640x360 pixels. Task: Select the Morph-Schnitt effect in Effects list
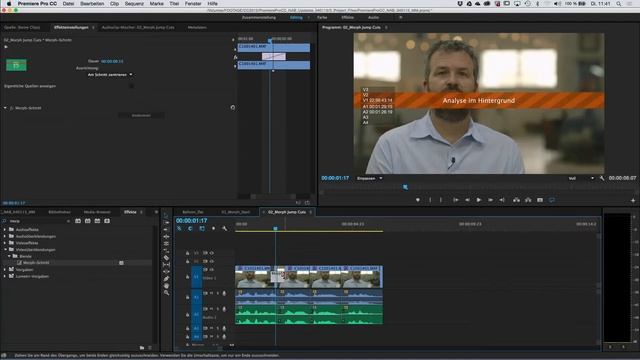(36, 263)
